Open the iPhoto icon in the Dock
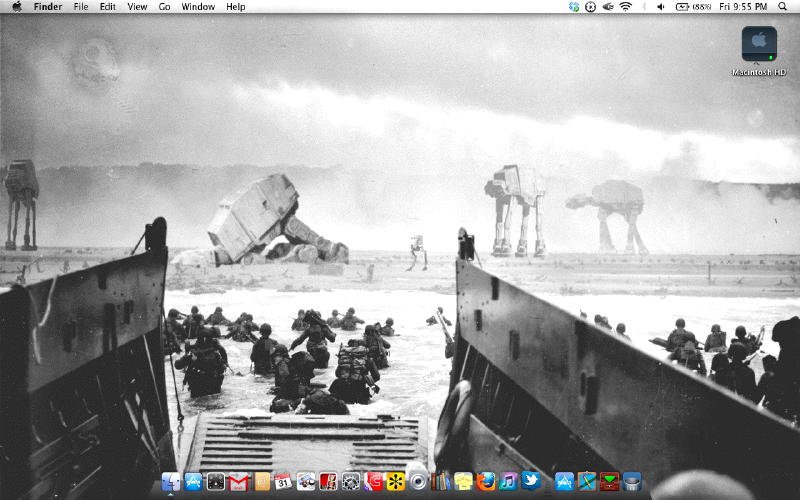 coord(306,481)
